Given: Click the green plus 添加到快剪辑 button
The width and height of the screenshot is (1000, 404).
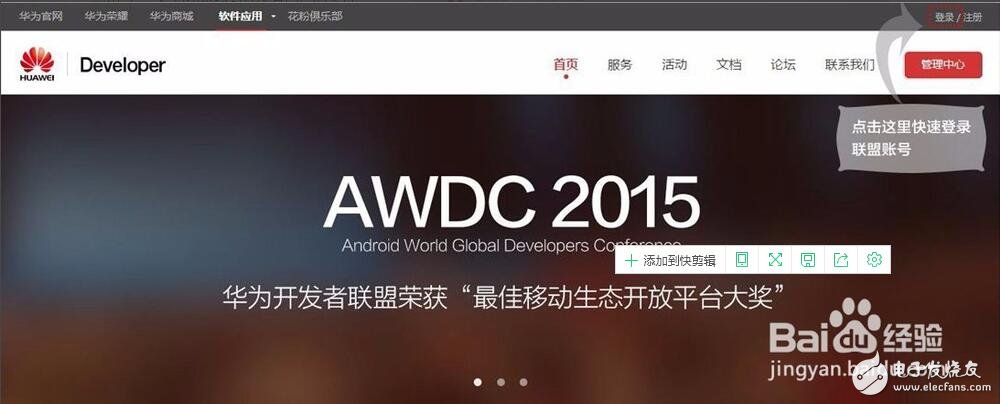Looking at the screenshot, I should click(x=671, y=260).
